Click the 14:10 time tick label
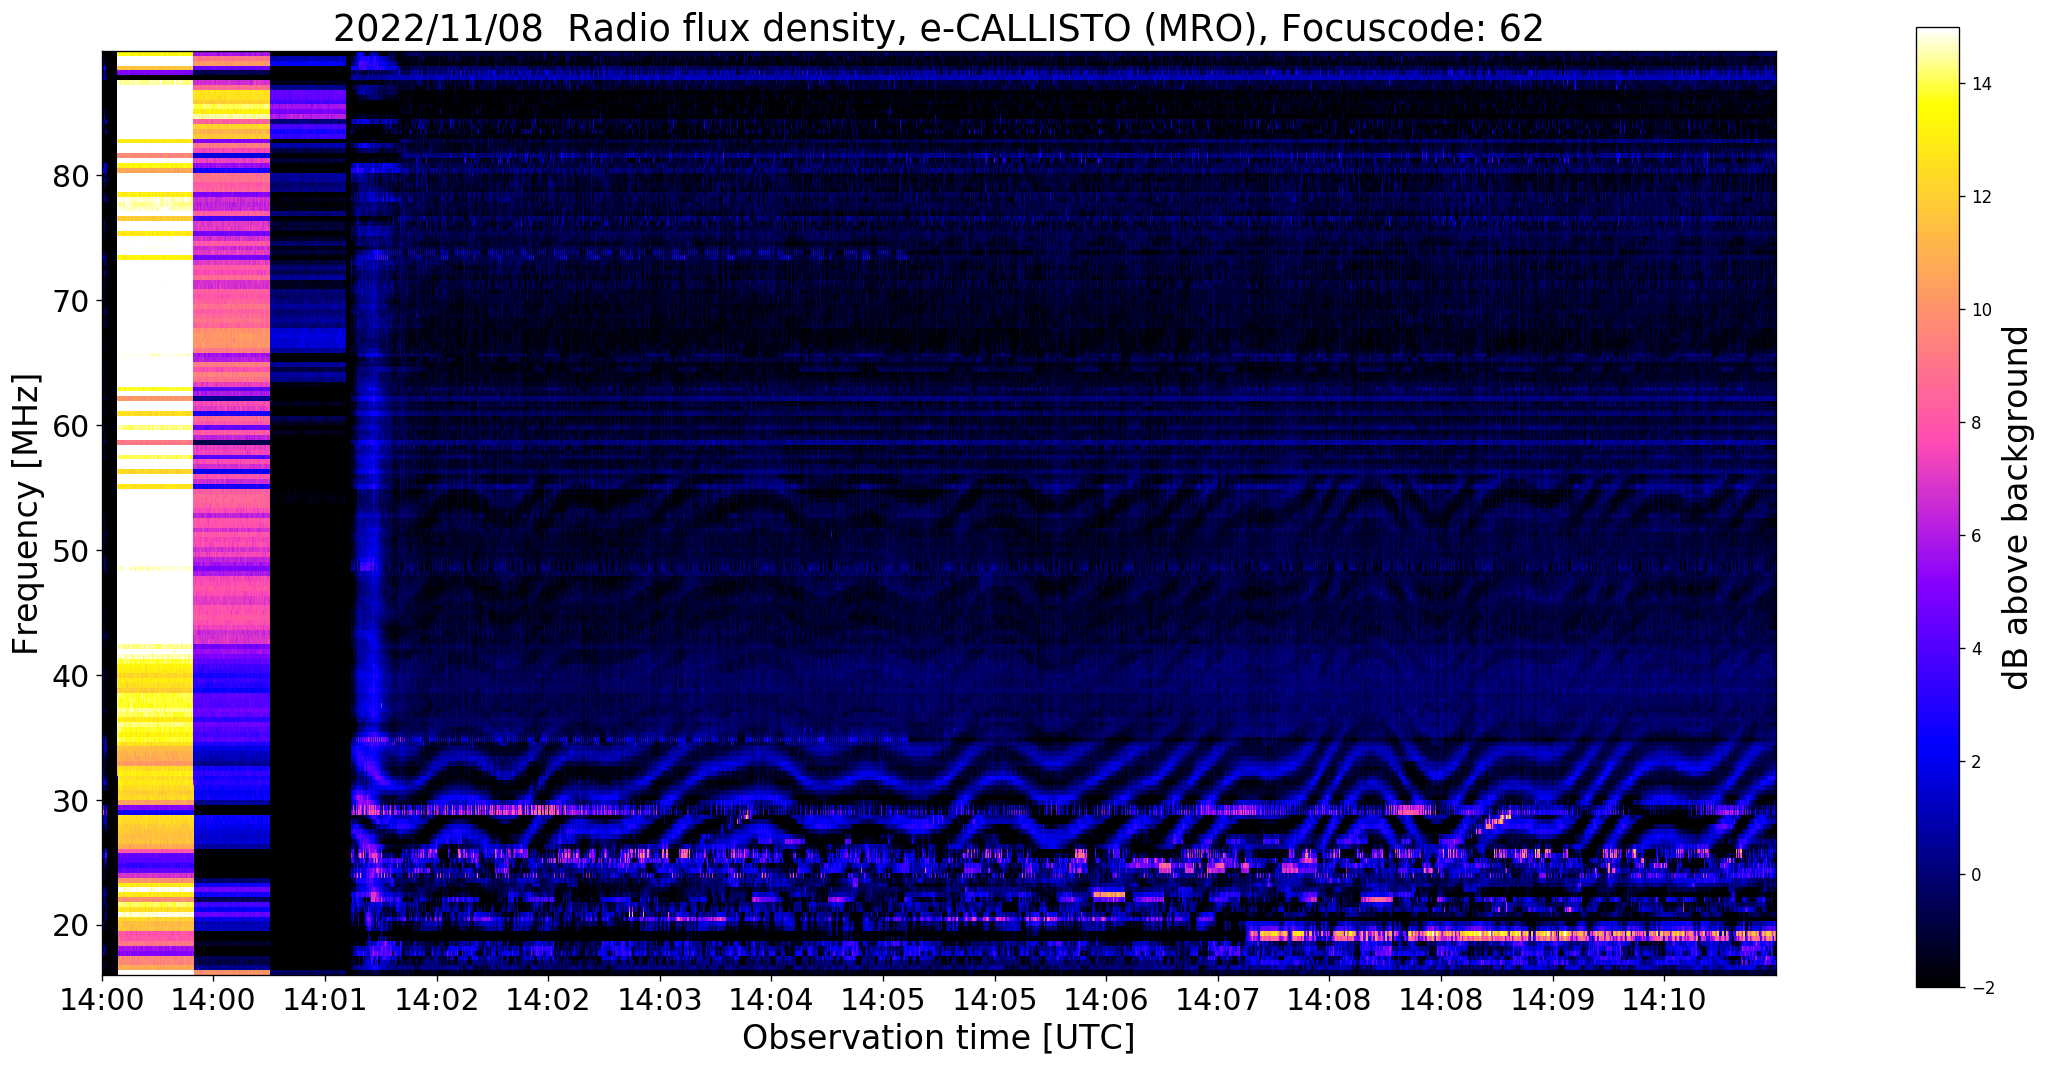Screen dimensions: 2047x1067 click(x=1664, y=998)
